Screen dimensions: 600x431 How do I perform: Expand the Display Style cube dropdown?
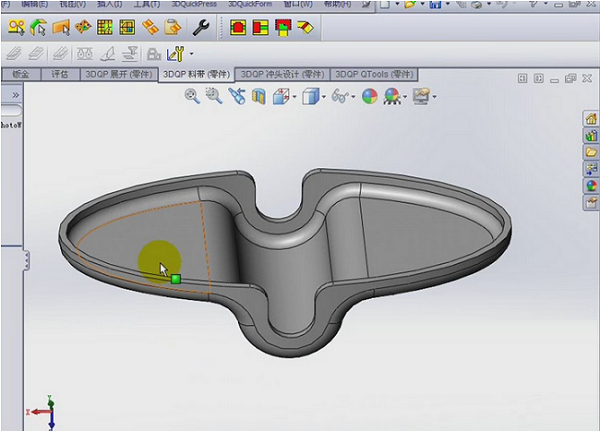coord(323,97)
